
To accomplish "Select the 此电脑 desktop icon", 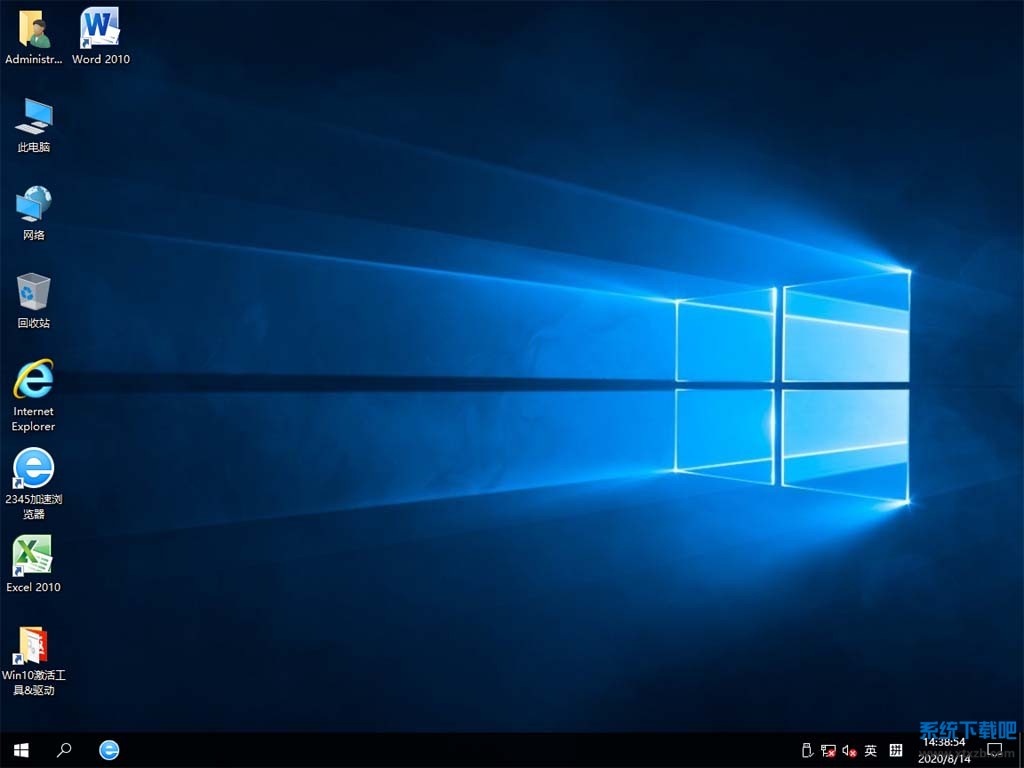I will [33, 118].
